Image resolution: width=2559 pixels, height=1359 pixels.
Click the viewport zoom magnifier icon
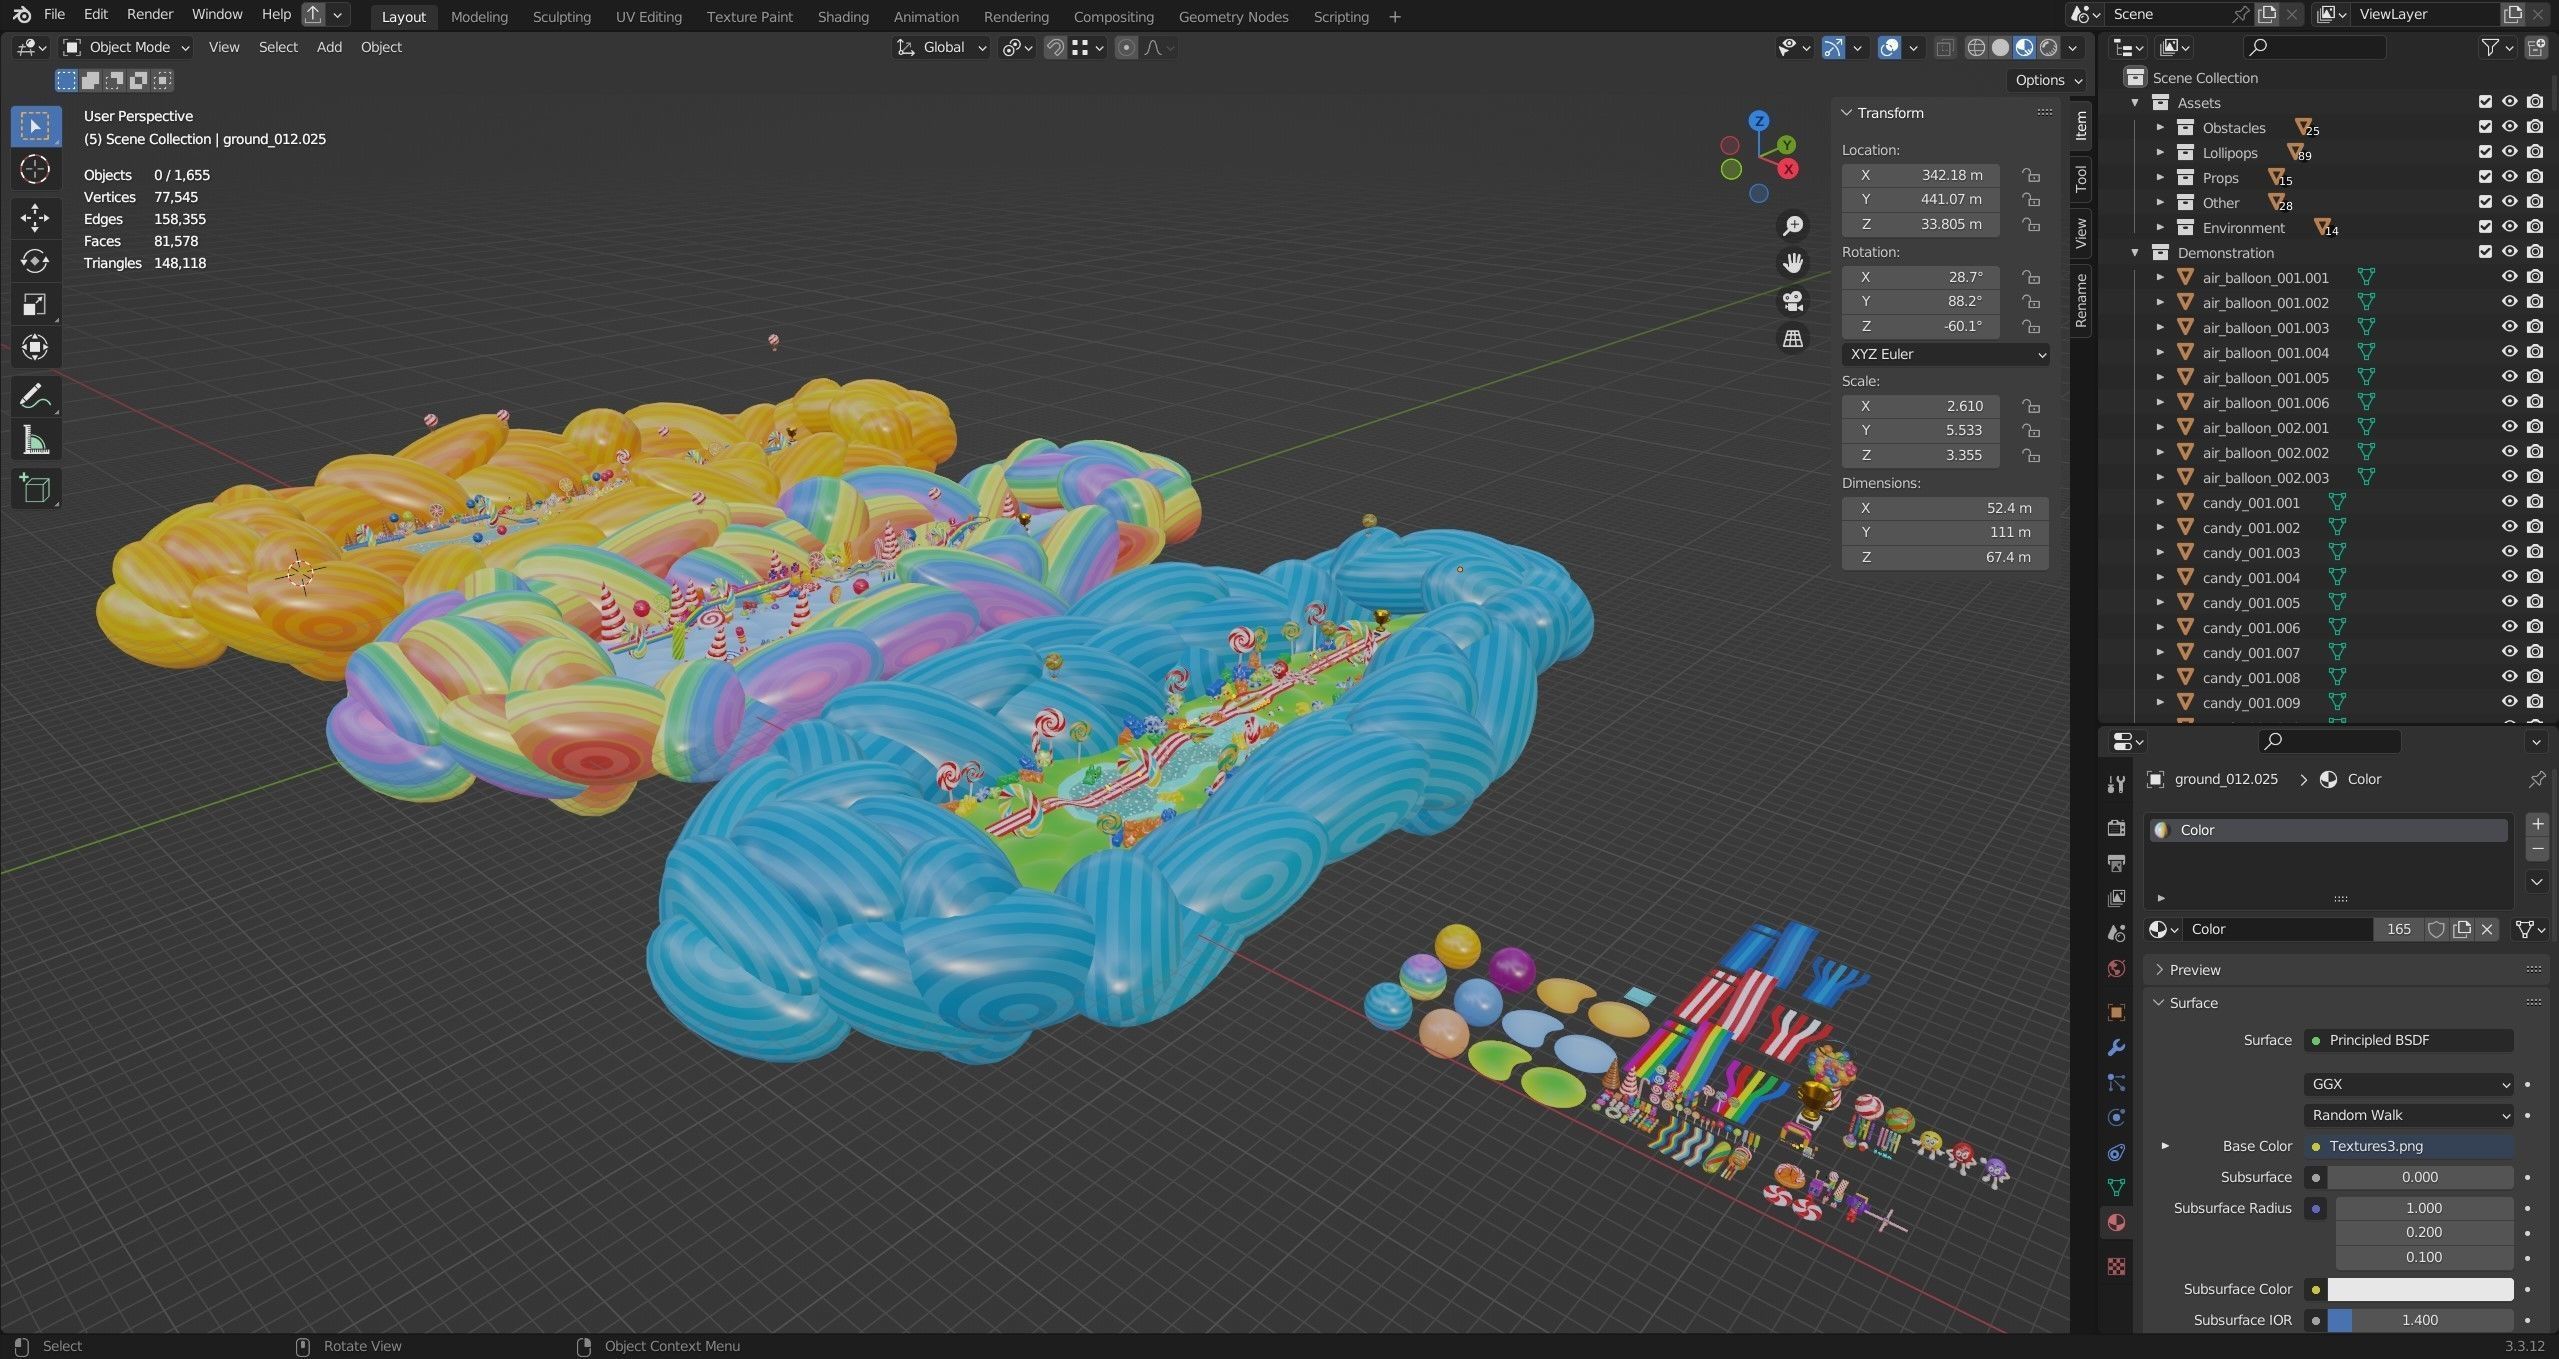click(x=1793, y=226)
